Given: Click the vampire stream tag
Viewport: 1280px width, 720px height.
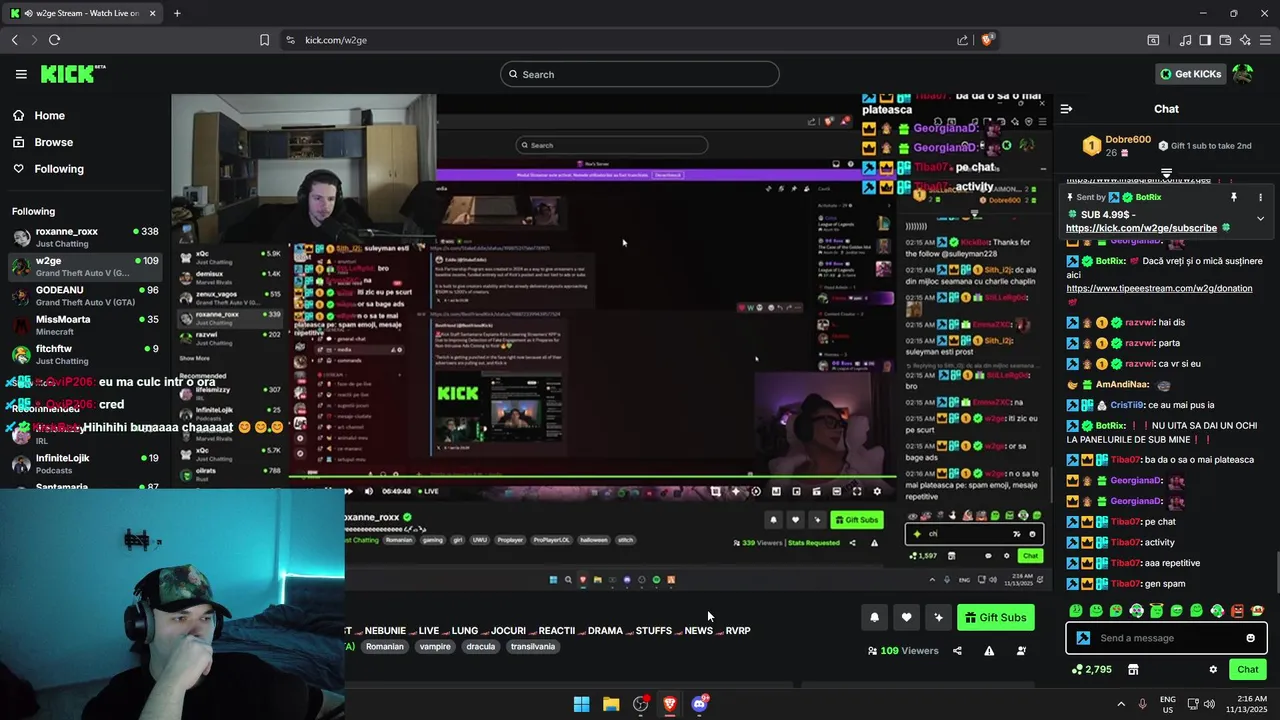Looking at the screenshot, I should point(435,647).
